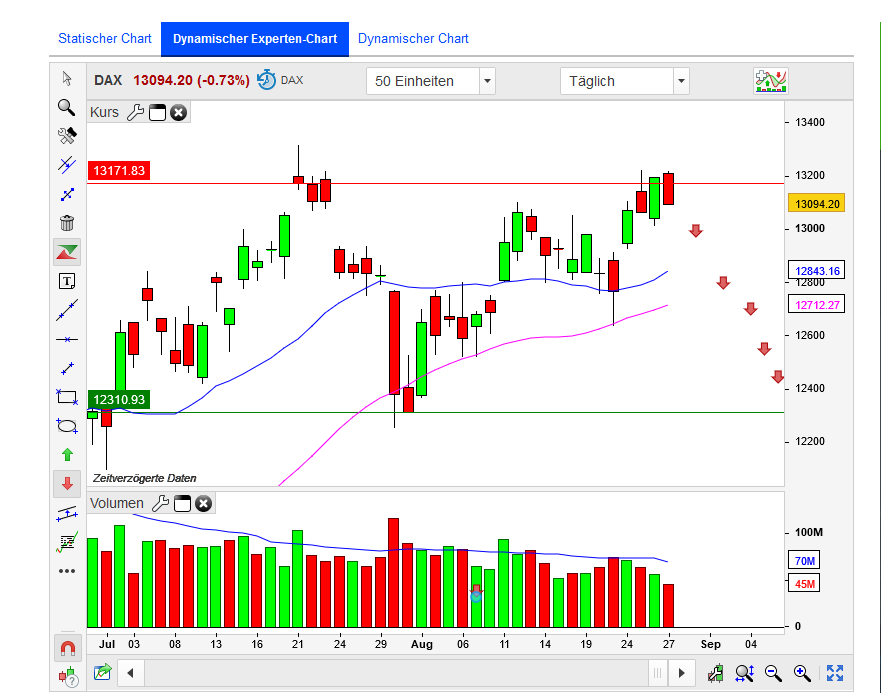Click the Täglich dropdown arrow

(681, 81)
